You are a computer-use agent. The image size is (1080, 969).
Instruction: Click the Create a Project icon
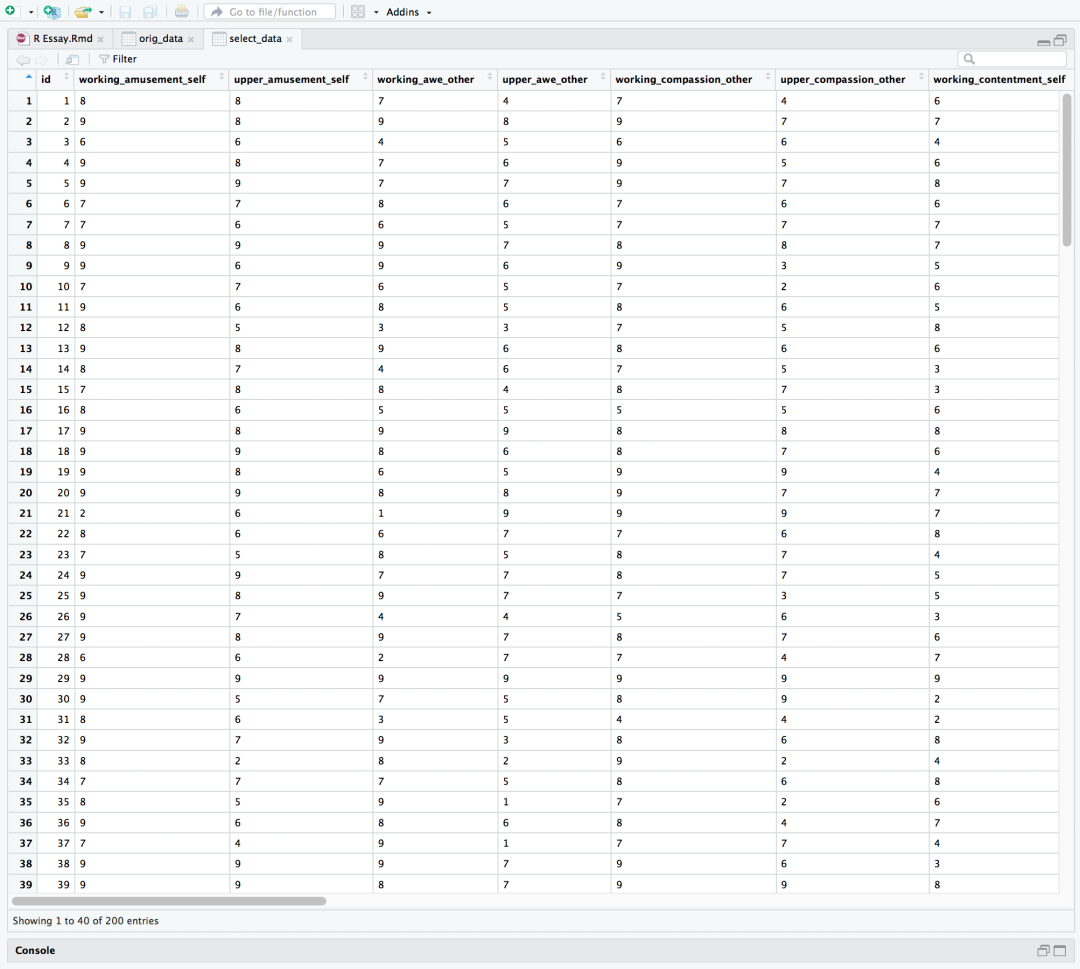click(x=52, y=12)
